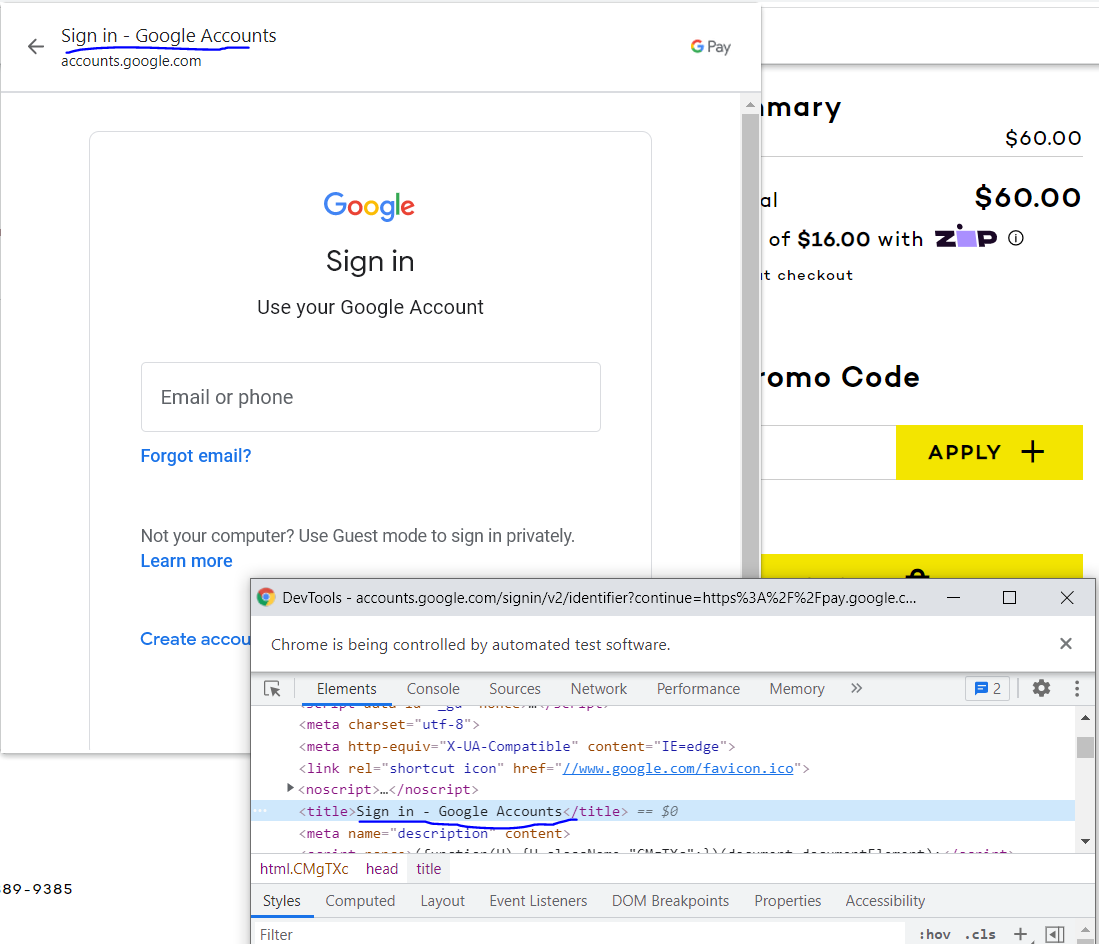Viewport: 1099px width, 944px height.
Task: Click the Create account link
Action: pyautogui.click(x=196, y=639)
